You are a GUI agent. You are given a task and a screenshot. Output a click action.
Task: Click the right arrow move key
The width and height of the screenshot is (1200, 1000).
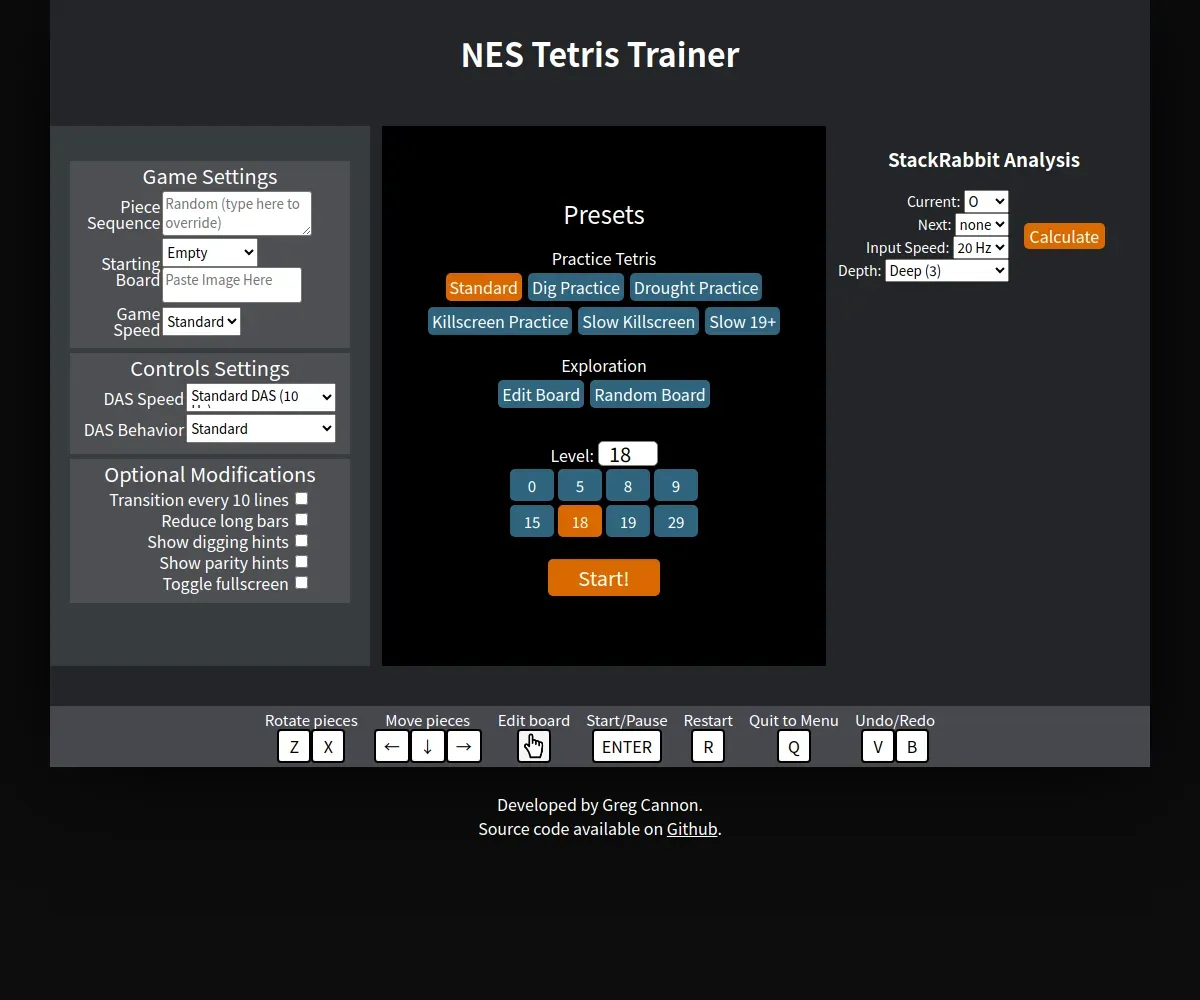[464, 747]
